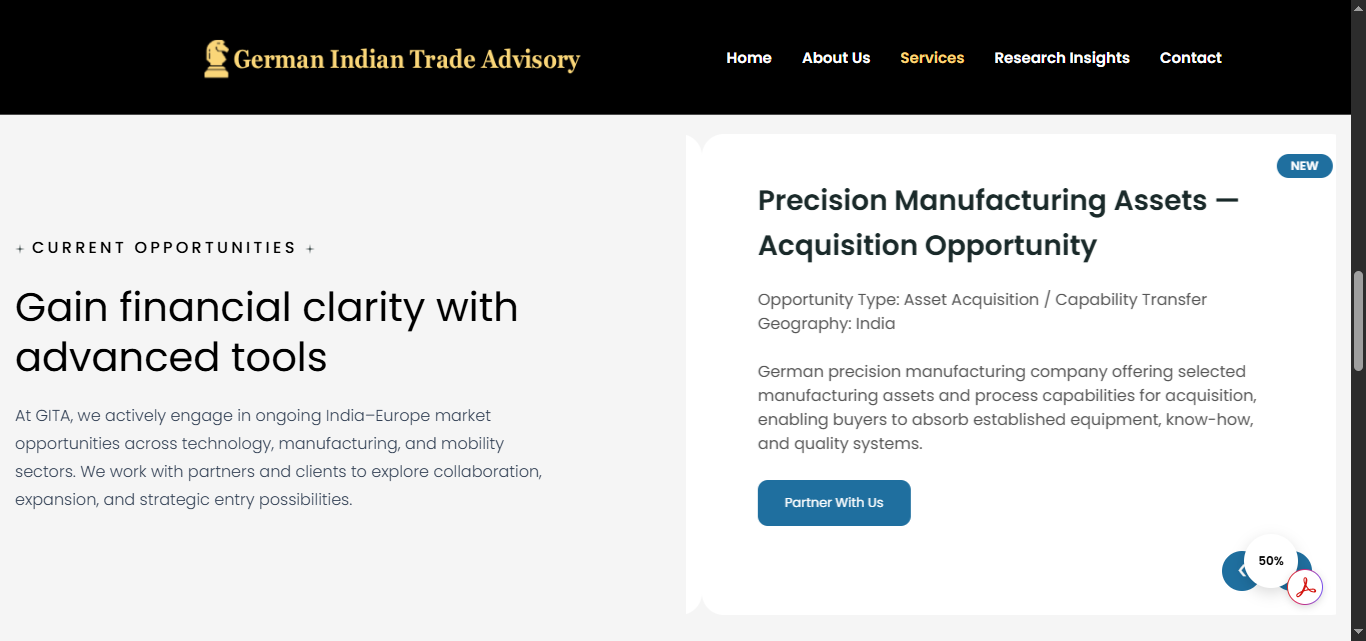
Task: Click sparkle icon after Current Opportunities
Action: click(310, 249)
